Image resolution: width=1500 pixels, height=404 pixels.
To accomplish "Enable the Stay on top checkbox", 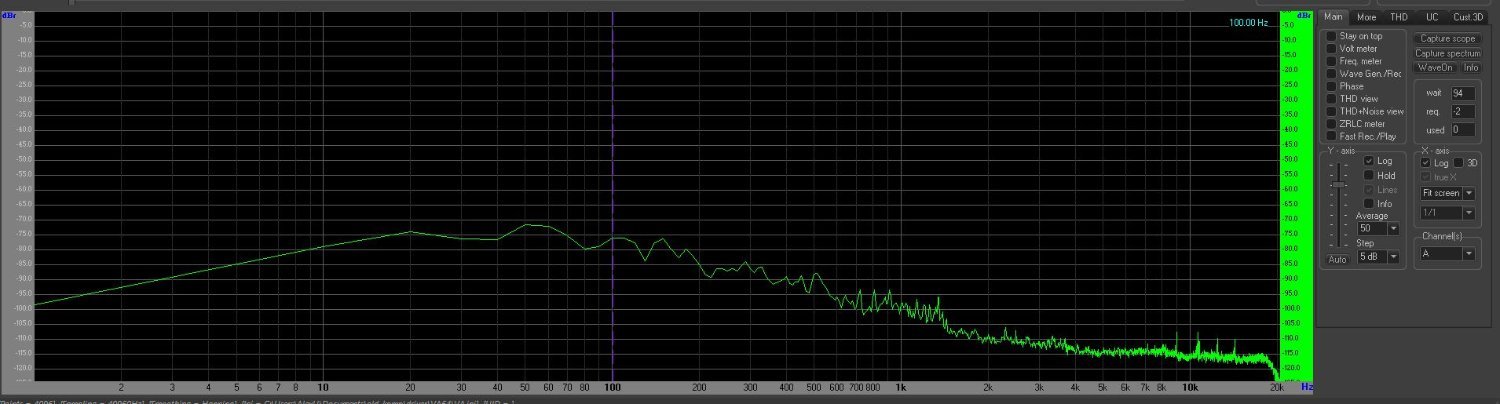I will click(1331, 36).
